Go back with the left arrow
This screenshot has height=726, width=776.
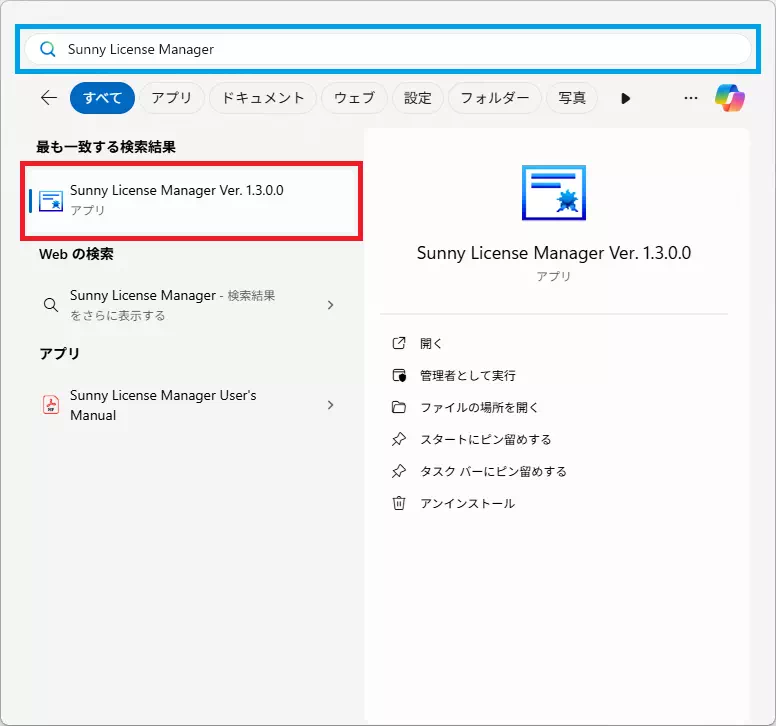pyautogui.click(x=48, y=98)
